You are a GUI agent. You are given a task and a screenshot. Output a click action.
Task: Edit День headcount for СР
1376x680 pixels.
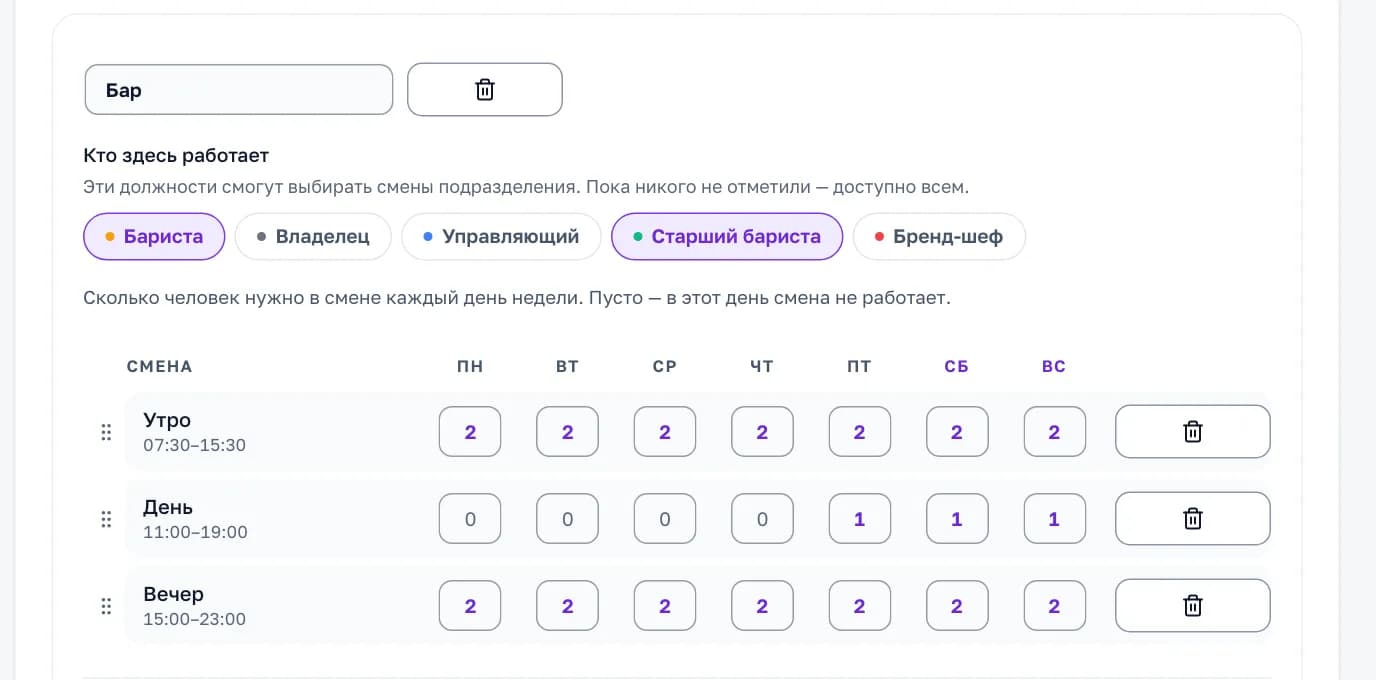pos(665,519)
